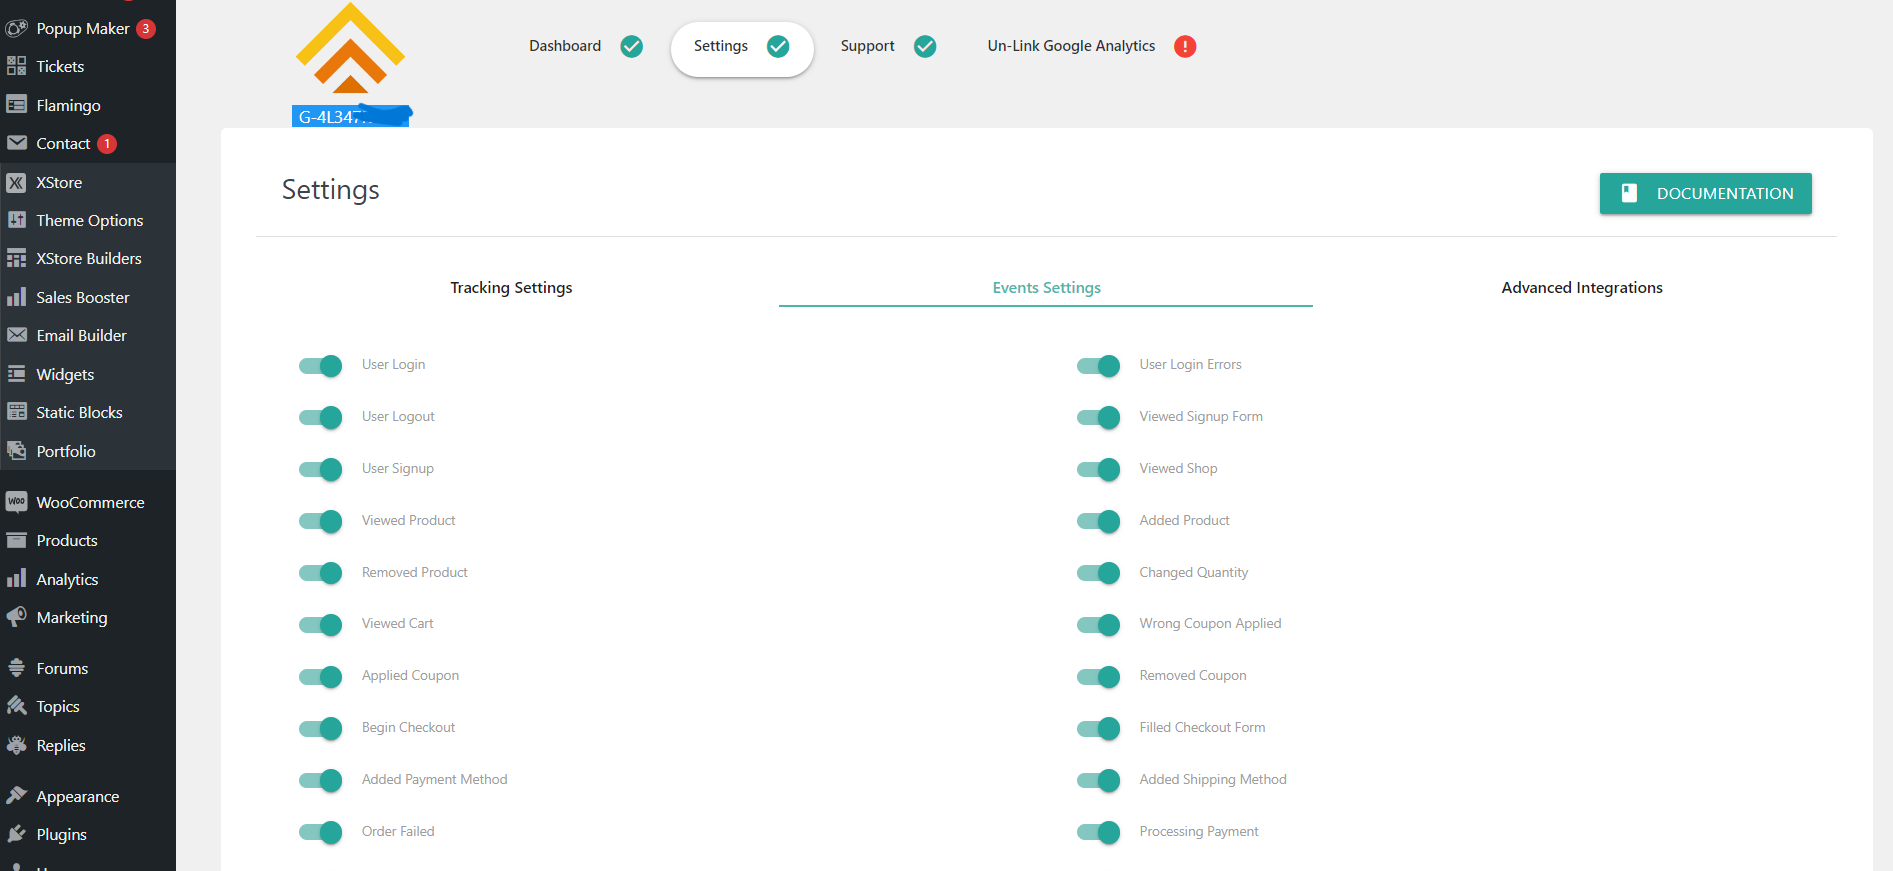
Task: Go to Appearance menu item
Action: click(88, 796)
